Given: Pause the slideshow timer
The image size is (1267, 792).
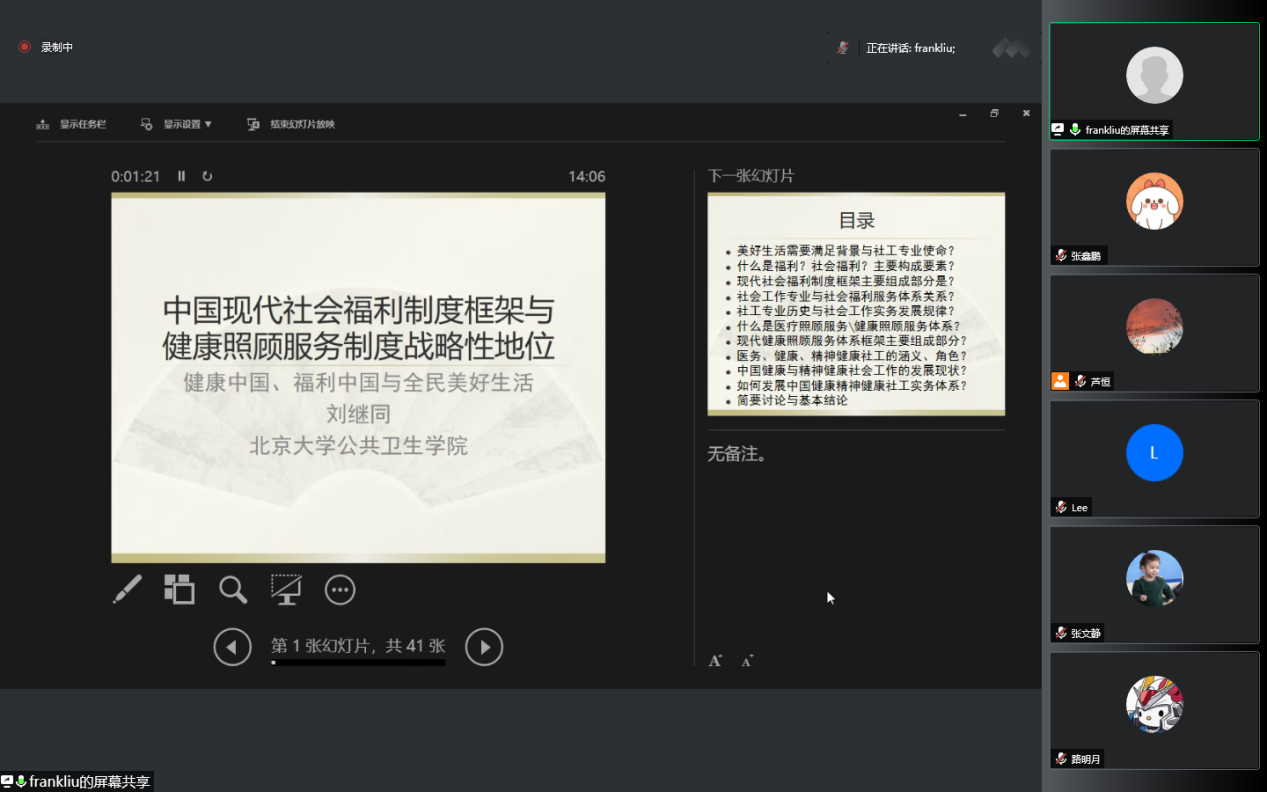Looking at the screenshot, I should 182,176.
